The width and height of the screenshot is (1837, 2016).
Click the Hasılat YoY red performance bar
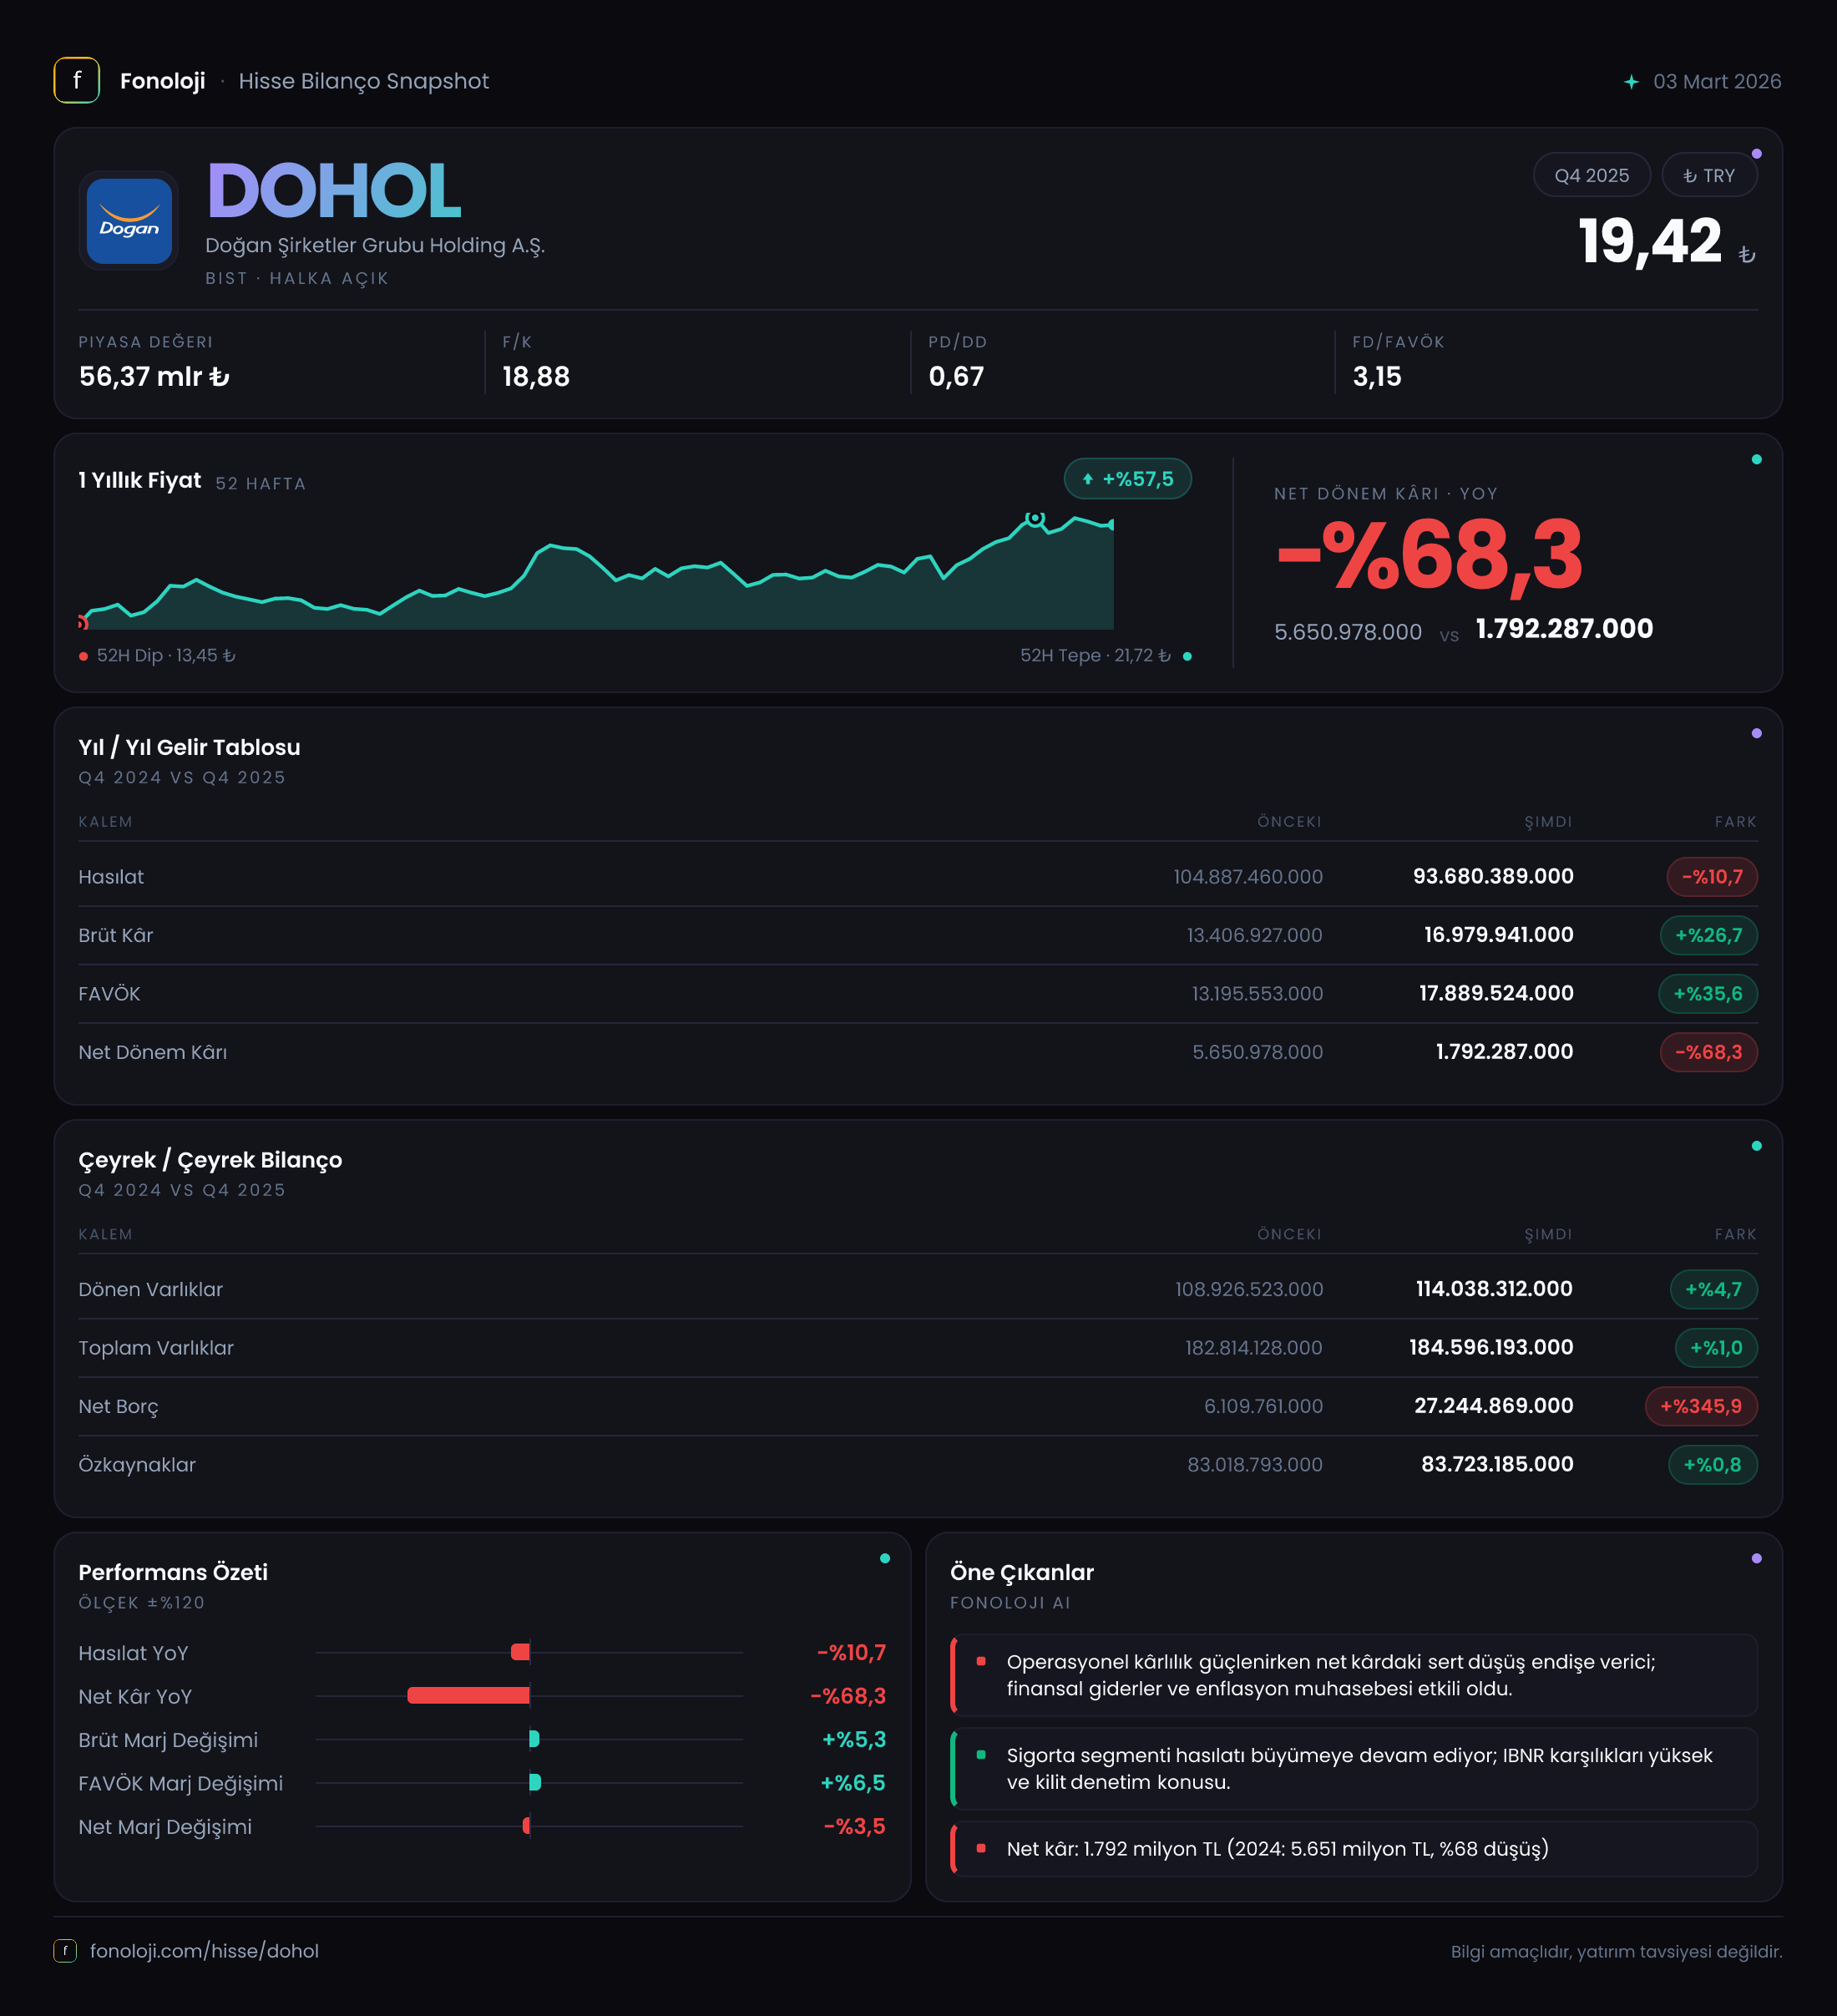point(520,1652)
